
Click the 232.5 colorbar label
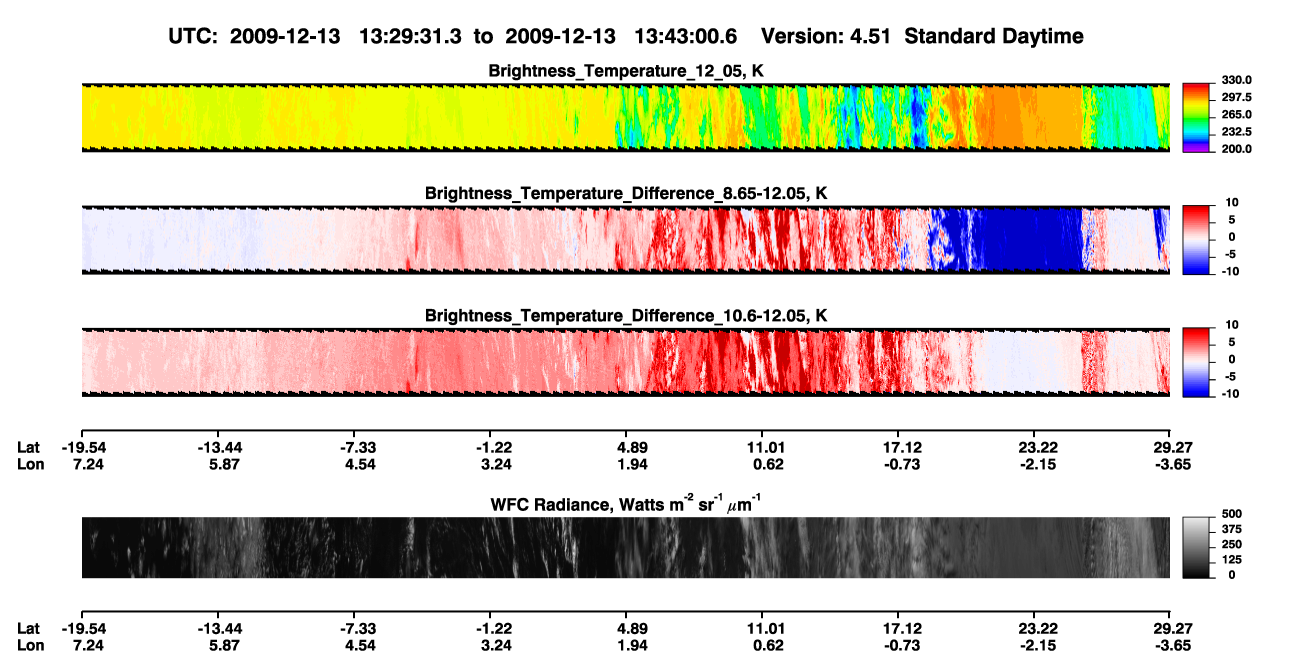[x=1235, y=132]
